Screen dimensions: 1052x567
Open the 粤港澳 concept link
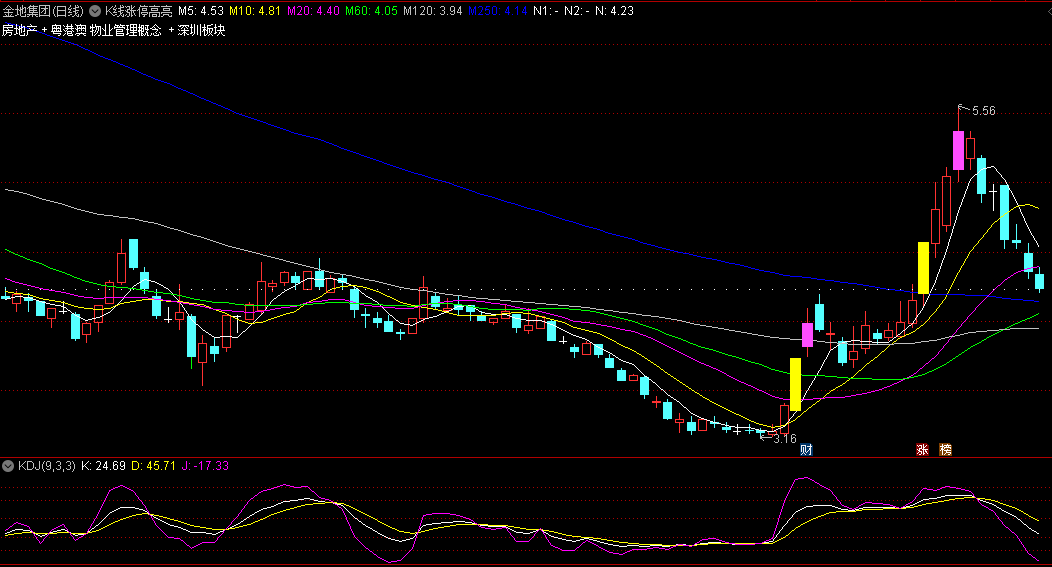[68, 30]
